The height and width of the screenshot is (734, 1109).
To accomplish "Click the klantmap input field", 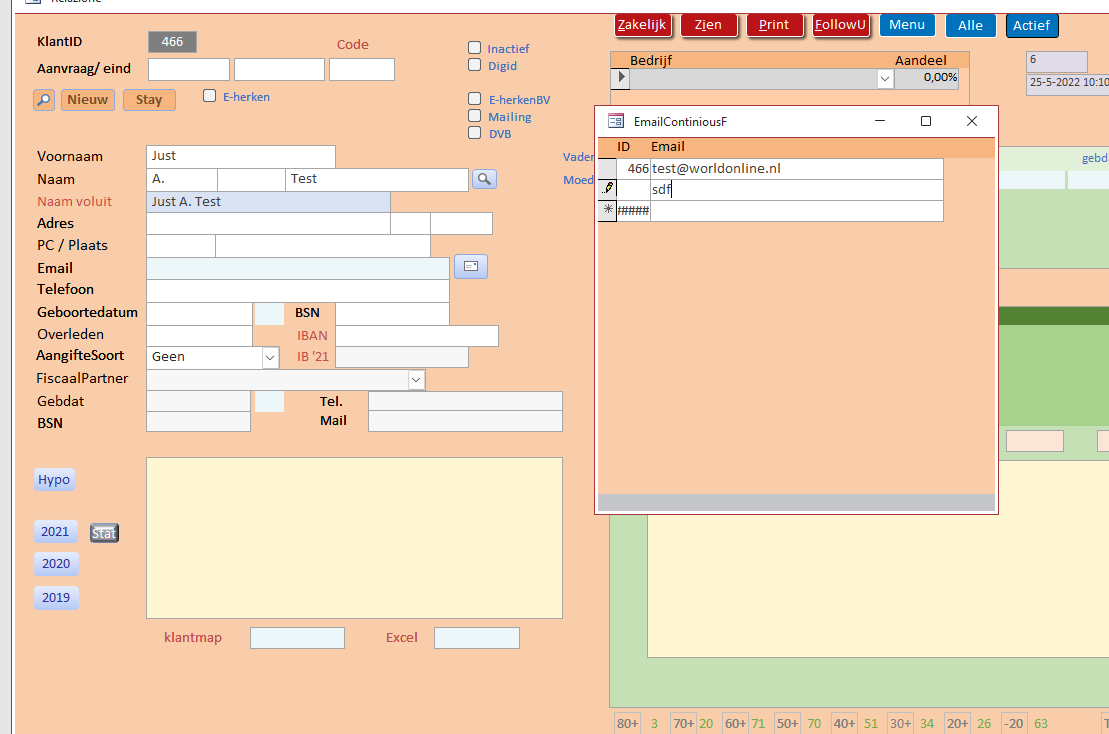I will pyautogui.click(x=297, y=638).
